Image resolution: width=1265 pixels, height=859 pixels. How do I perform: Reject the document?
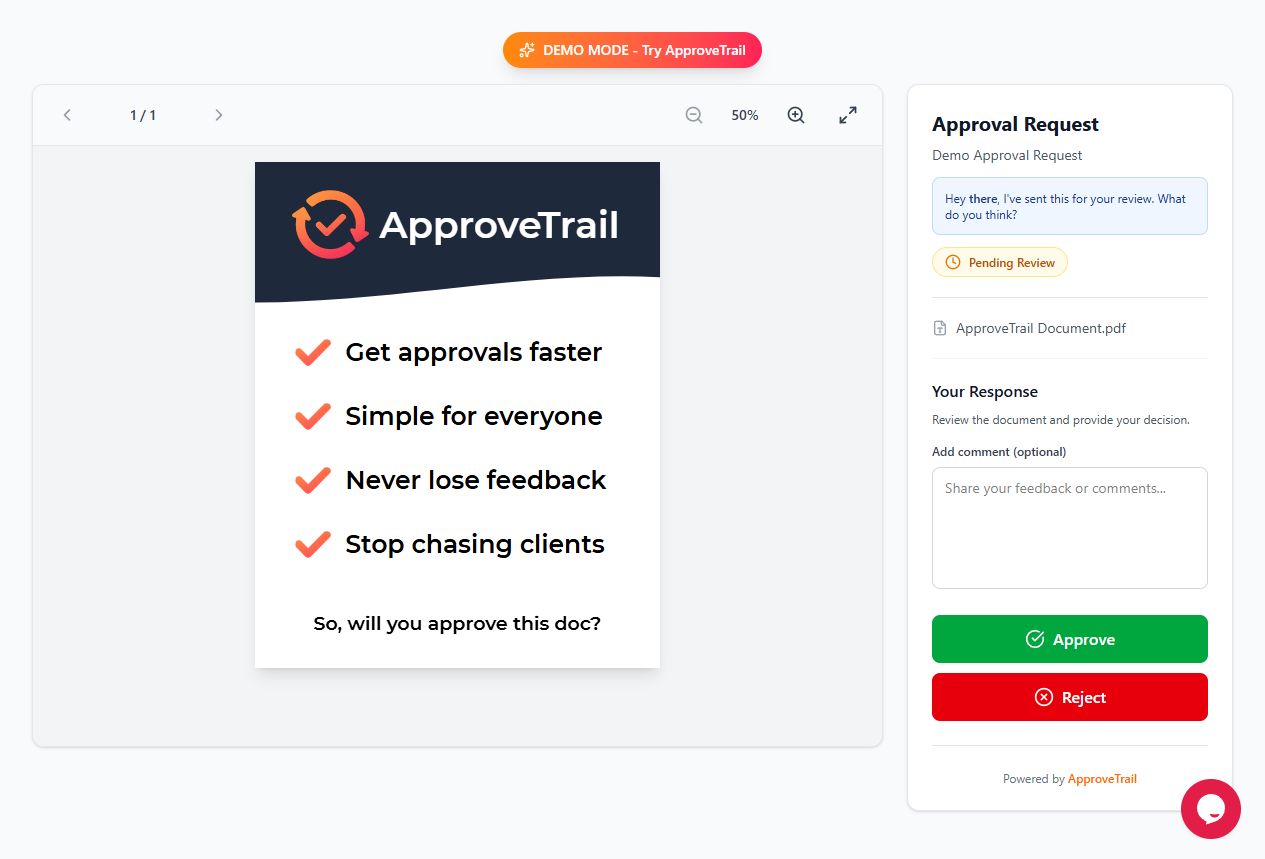point(1070,697)
